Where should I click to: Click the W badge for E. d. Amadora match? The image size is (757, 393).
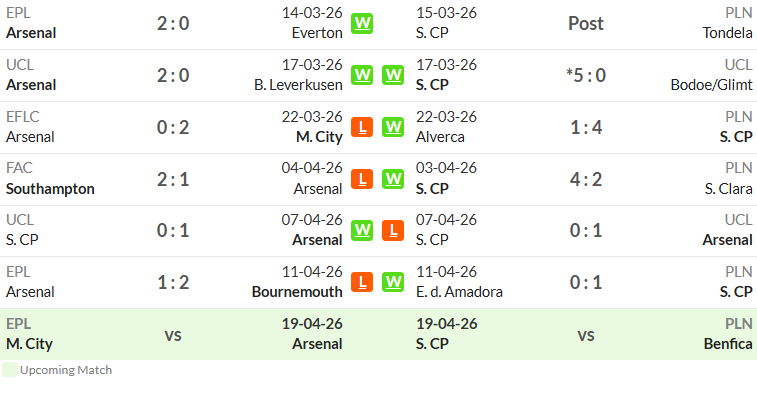click(x=393, y=282)
